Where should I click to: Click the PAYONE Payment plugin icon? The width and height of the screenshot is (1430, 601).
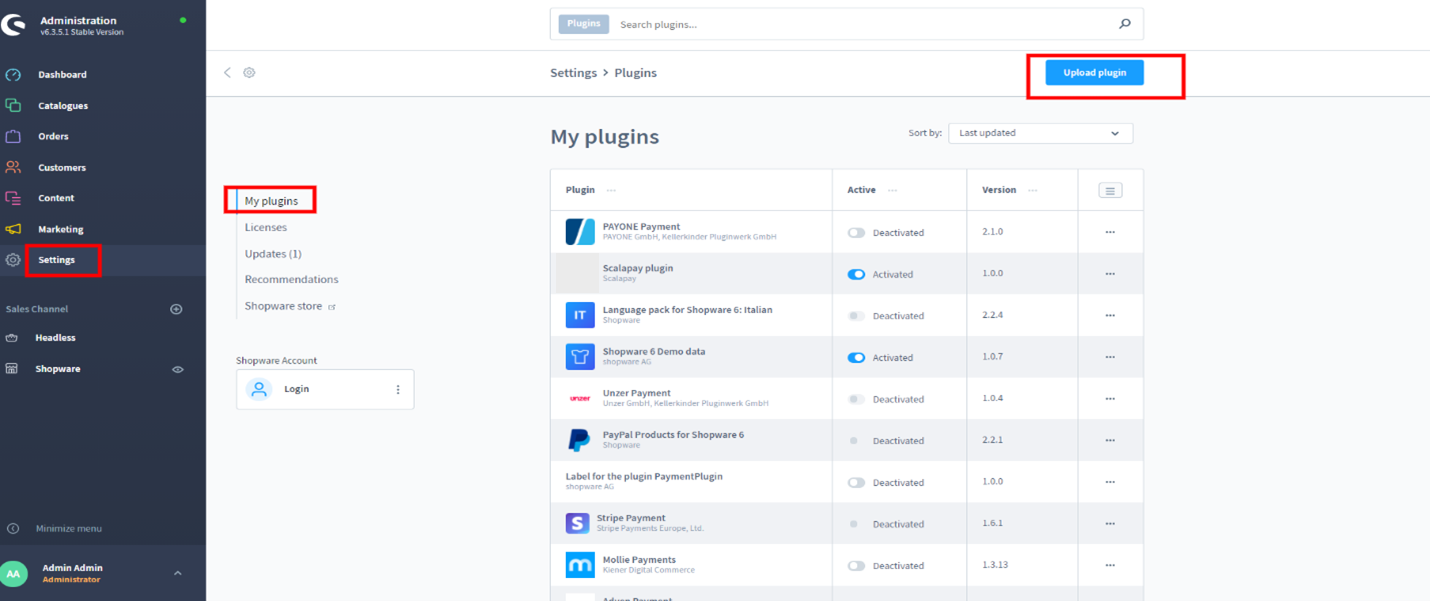coord(580,232)
